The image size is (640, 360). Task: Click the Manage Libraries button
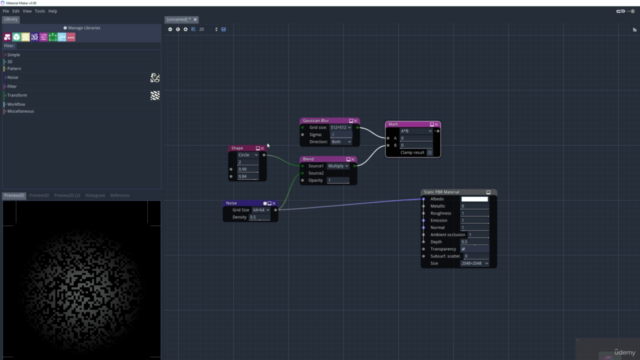tap(82, 28)
